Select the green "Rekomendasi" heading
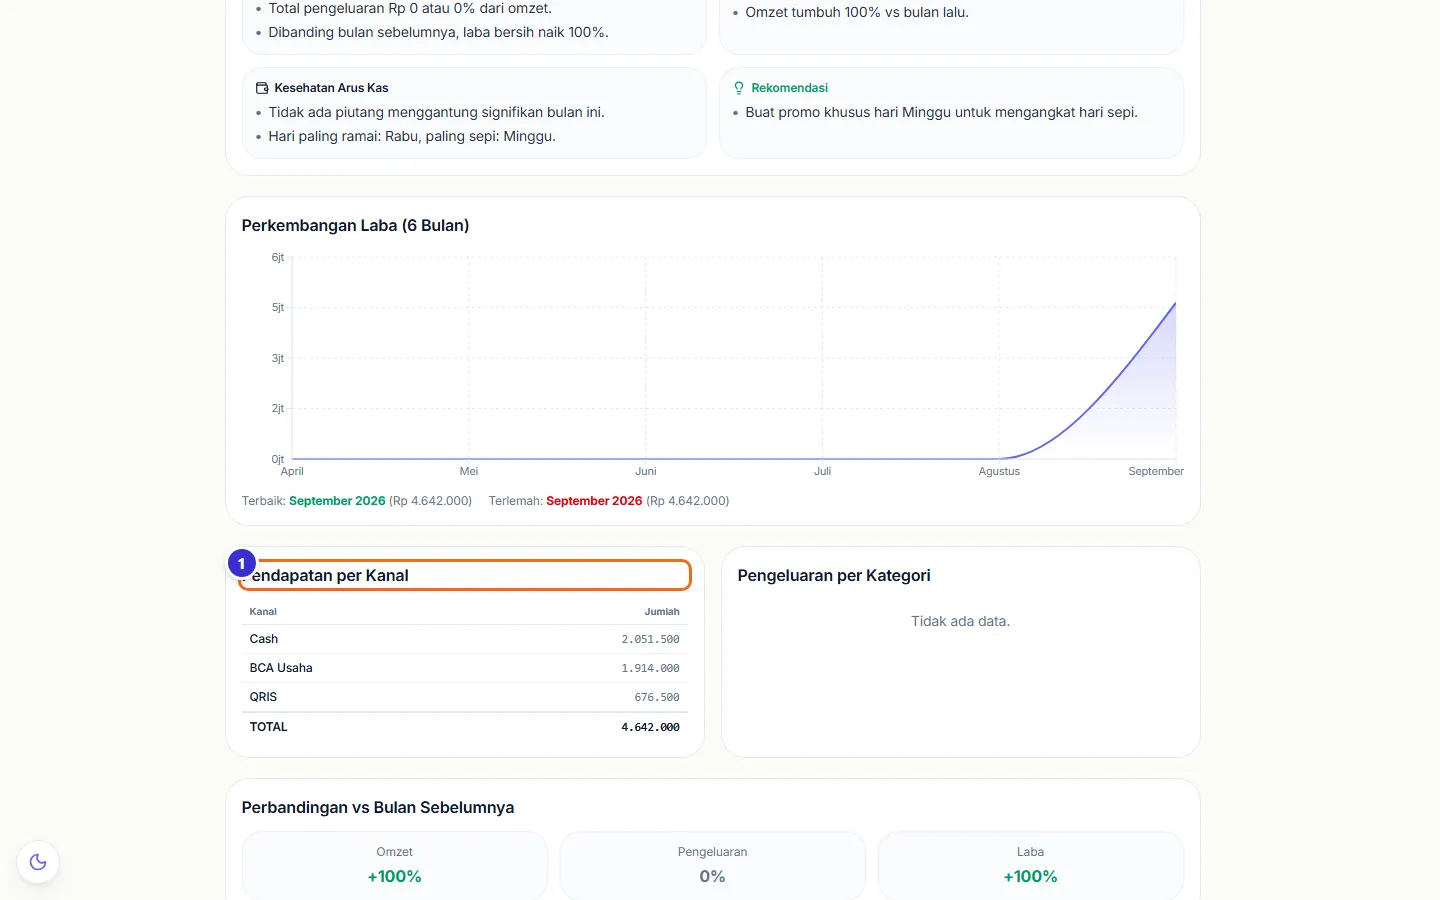Viewport: 1440px width, 900px height. tap(790, 88)
